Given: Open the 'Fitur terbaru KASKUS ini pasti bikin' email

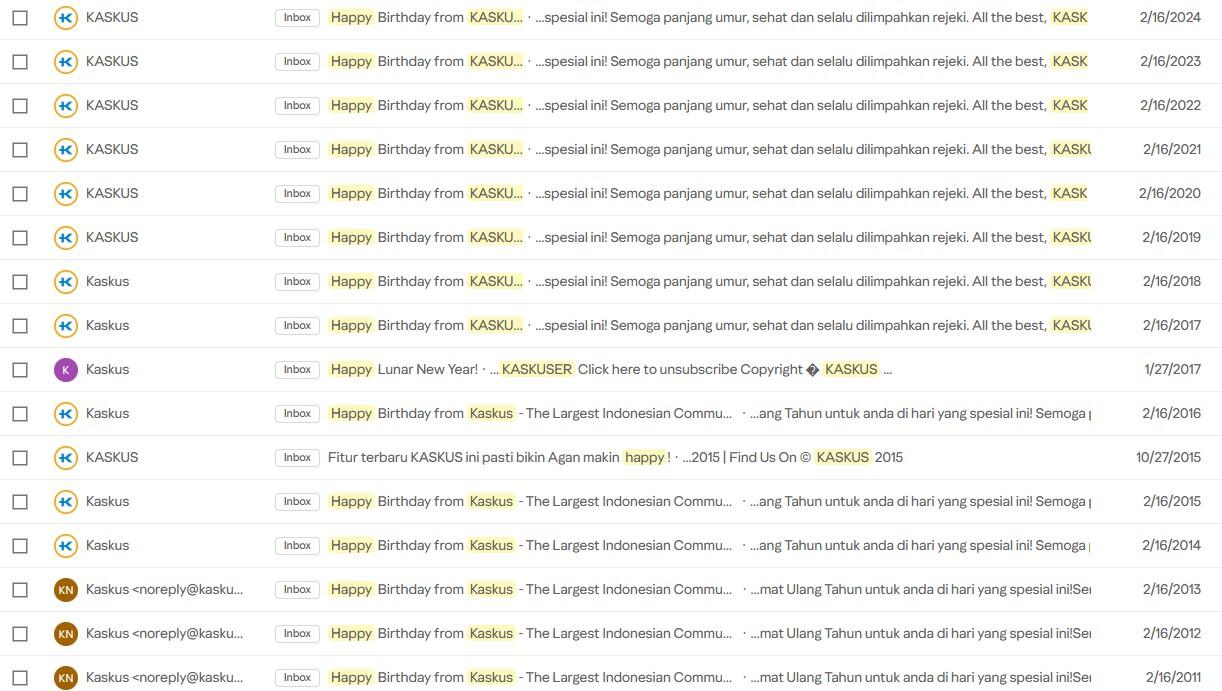Looking at the screenshot, I should pos(499,457).
